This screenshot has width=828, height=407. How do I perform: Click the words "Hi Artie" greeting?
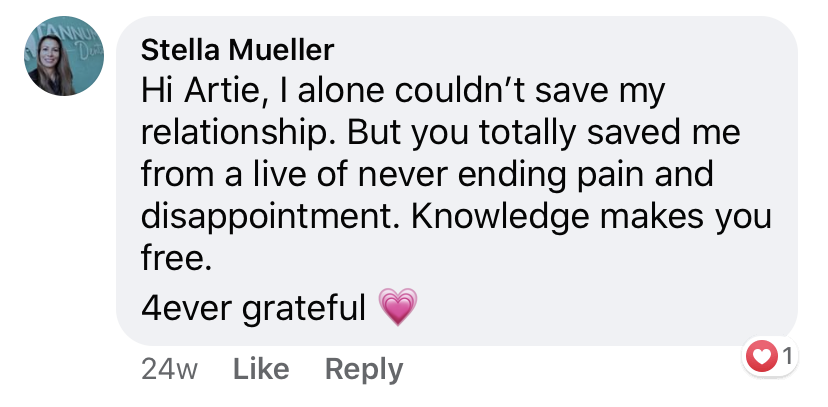click(195, 92)
